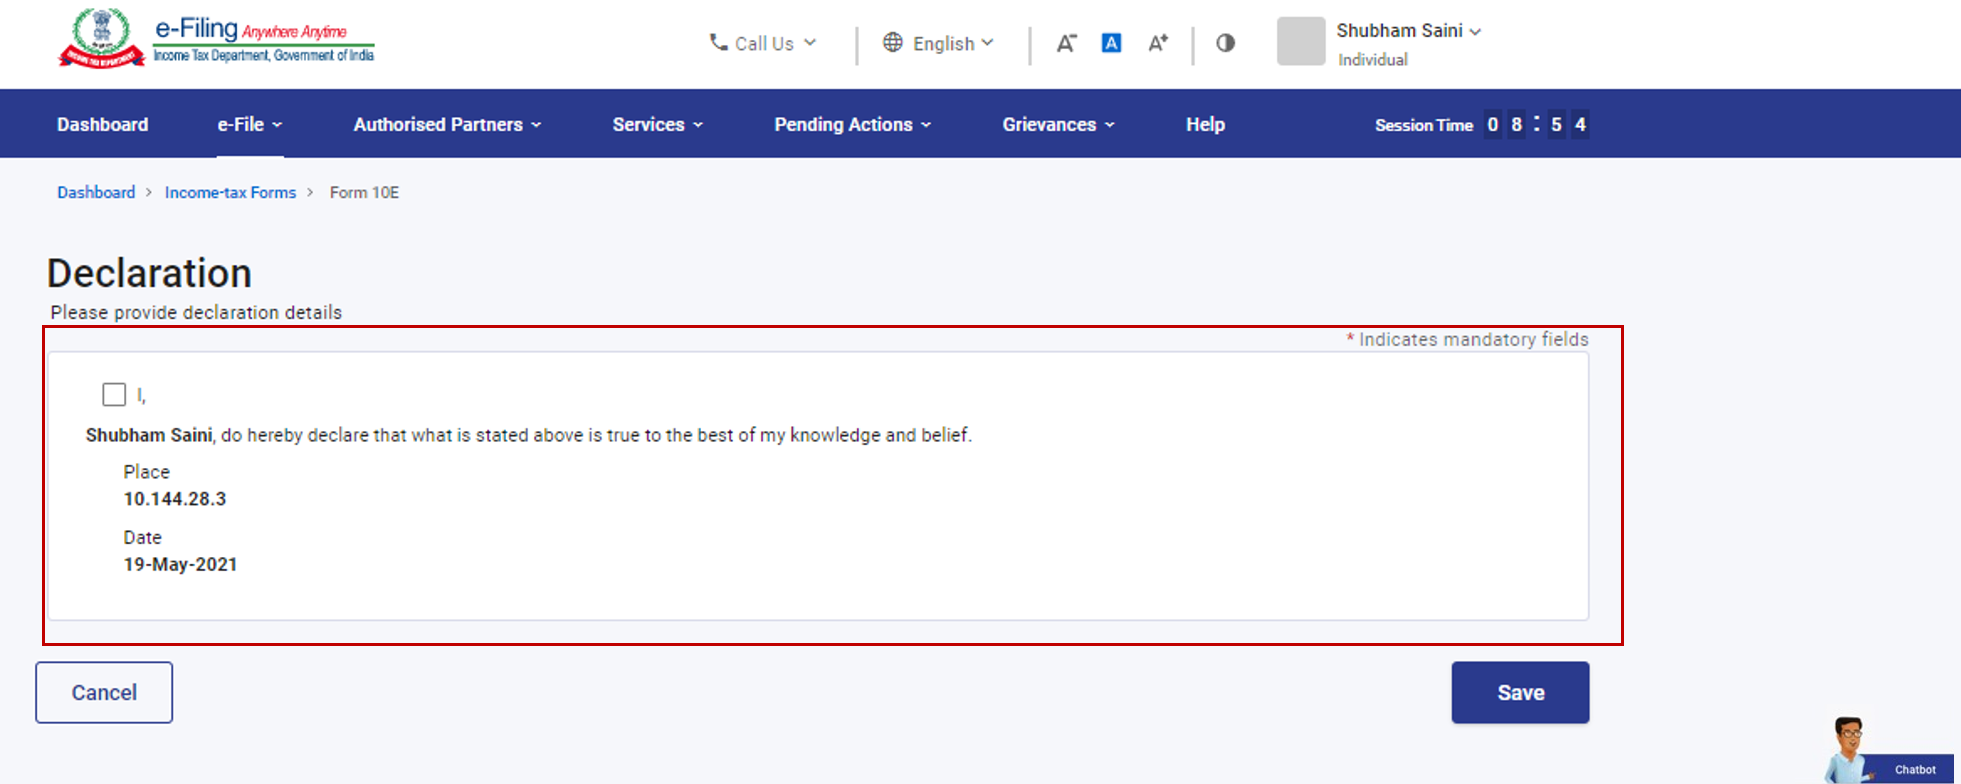This screenshot has width=1961, height=784.
Task: Open the e-File menu
Action: coord(249,124)
